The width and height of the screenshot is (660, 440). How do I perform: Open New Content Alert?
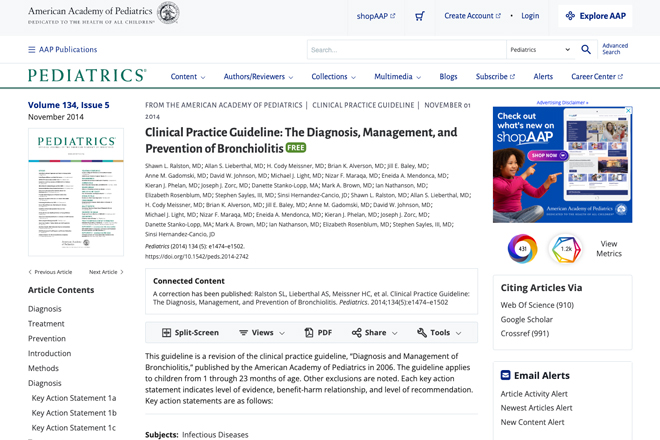coord(532,422)
